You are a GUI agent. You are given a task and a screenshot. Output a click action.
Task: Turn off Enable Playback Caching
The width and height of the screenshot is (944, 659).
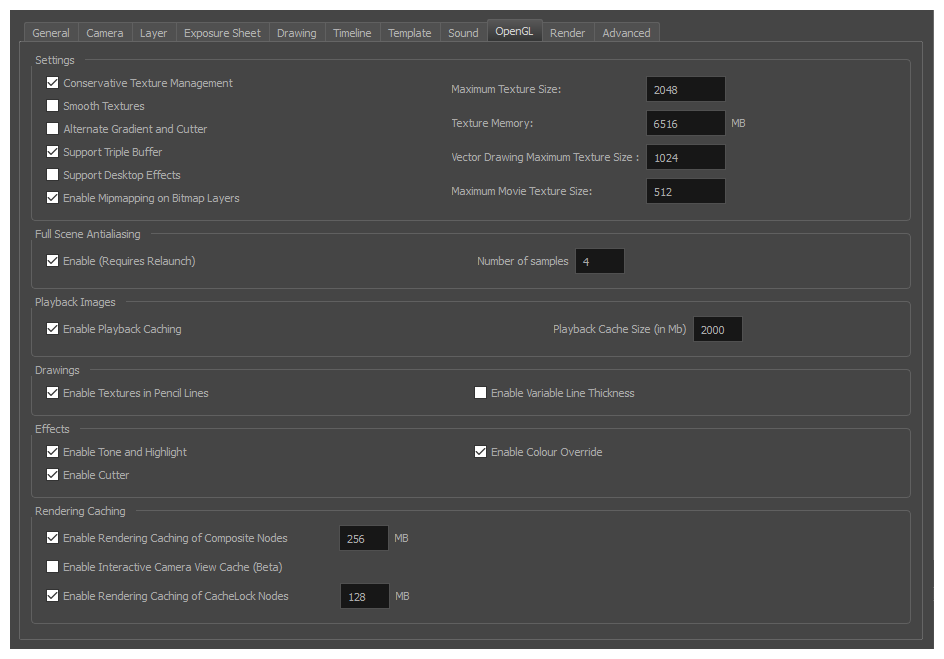pos(52,329)
